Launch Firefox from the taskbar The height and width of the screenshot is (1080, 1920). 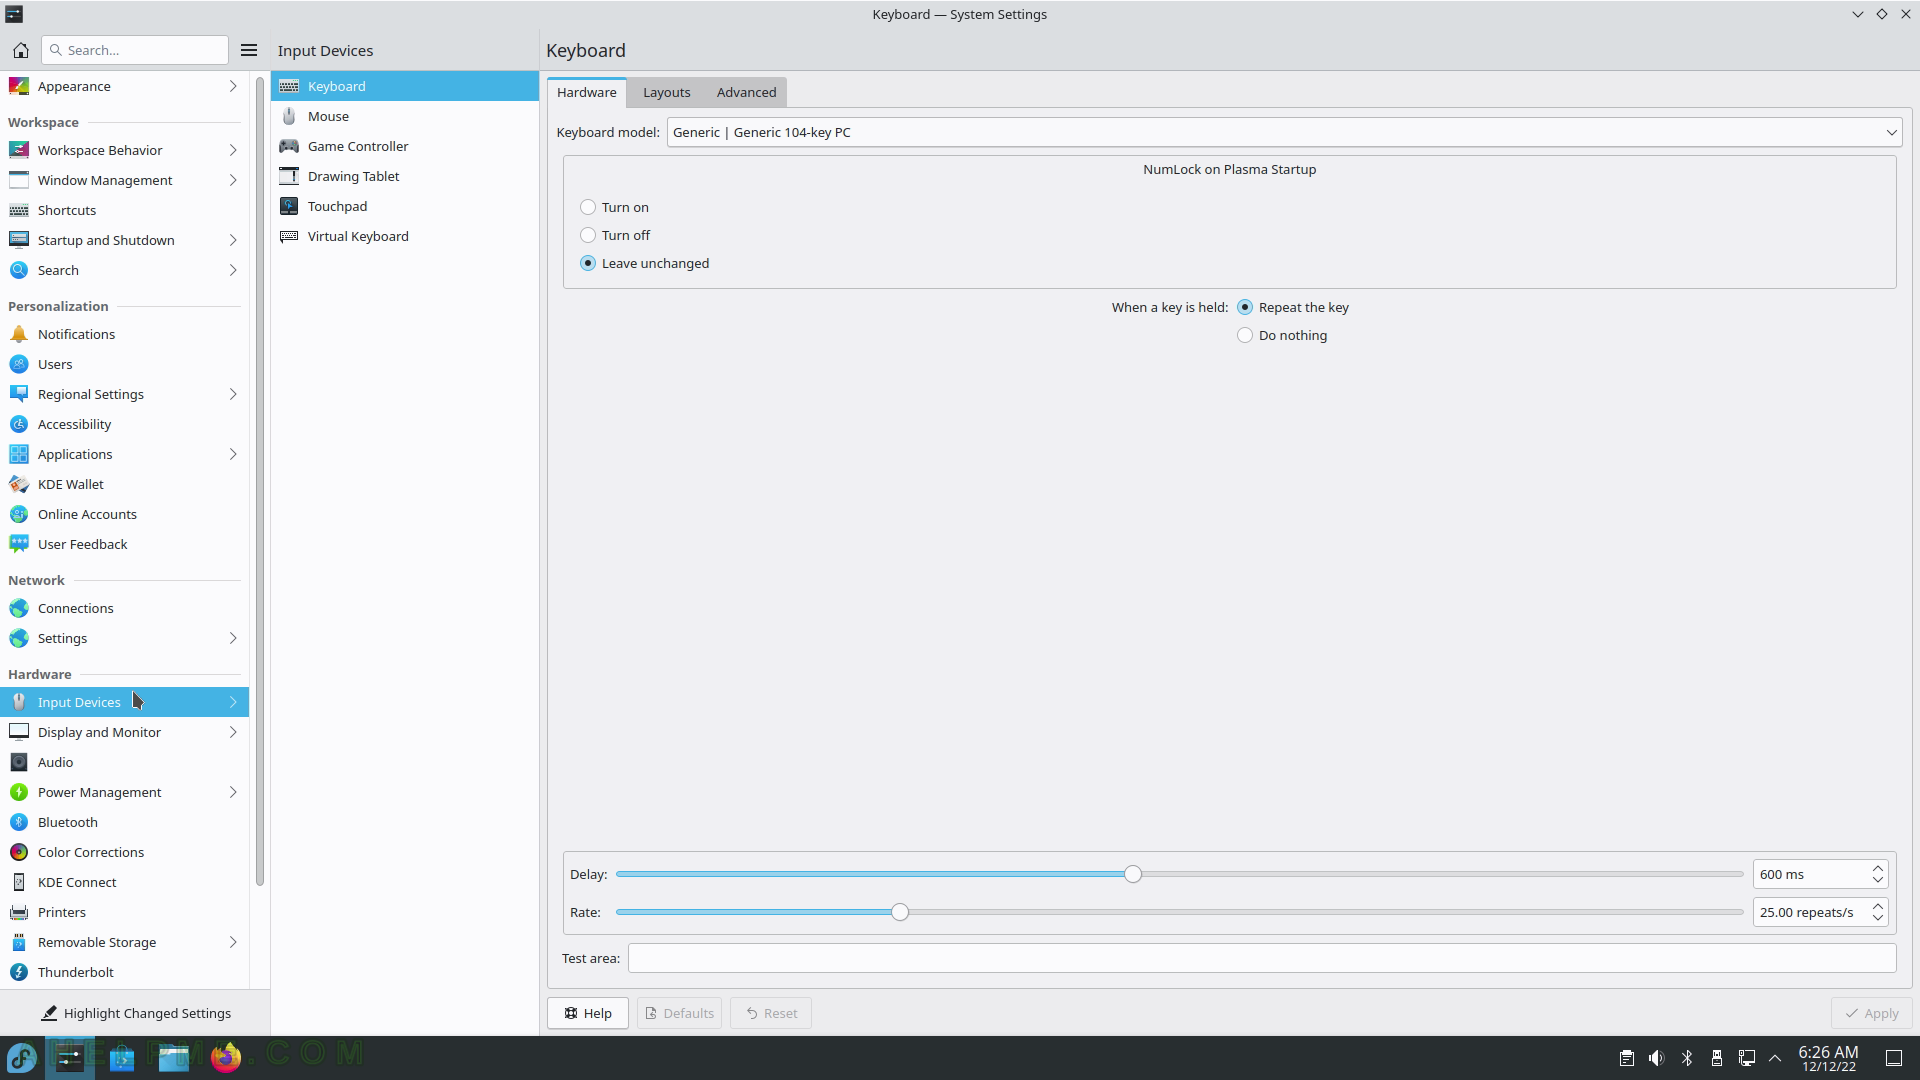click(226, 1058)
